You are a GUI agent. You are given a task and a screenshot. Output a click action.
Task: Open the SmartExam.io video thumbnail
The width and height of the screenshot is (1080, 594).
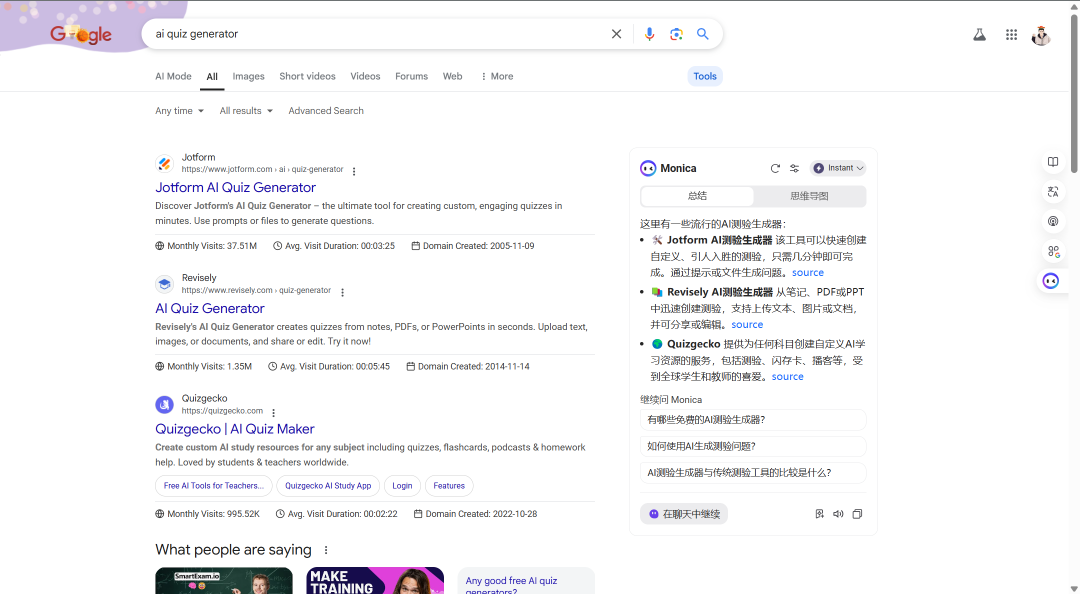pos(224,581)
